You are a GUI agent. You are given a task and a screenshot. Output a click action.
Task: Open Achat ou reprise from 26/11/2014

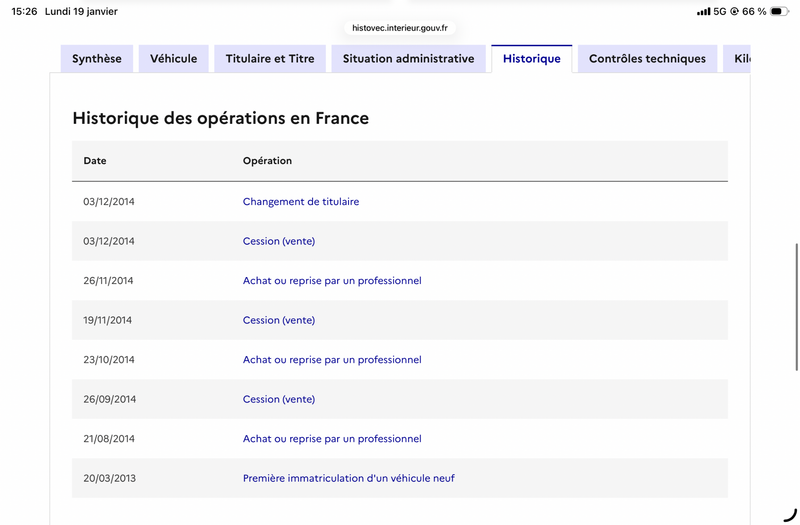pos(332,281)
